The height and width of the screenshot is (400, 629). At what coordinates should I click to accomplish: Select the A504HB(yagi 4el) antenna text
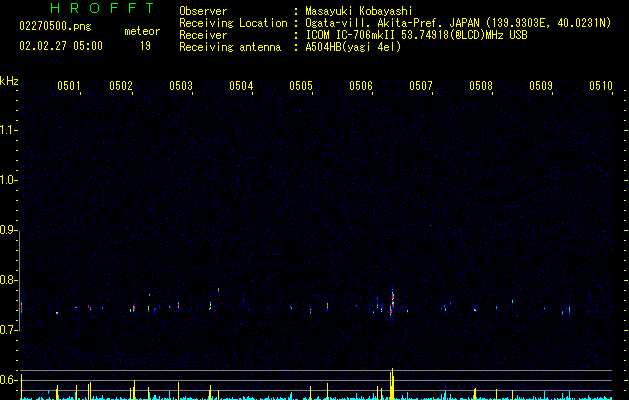[x=353, y=47]
